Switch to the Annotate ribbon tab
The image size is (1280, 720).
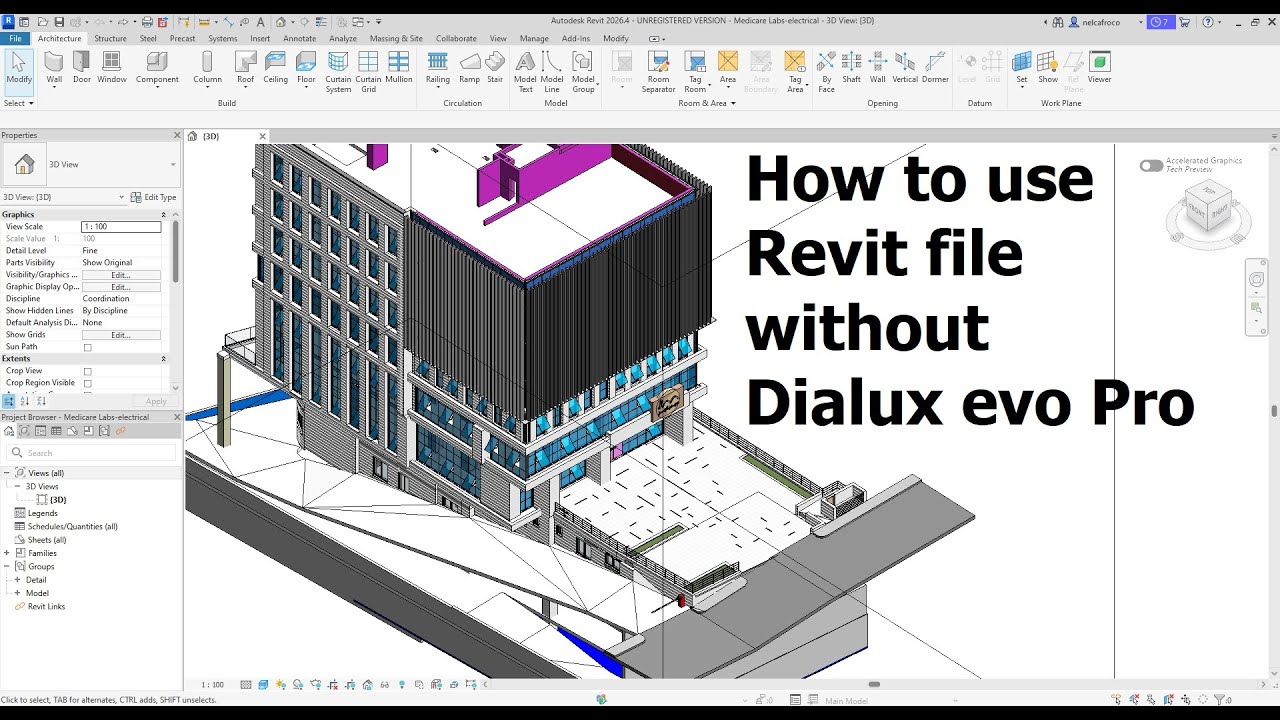tap(299, 38)
